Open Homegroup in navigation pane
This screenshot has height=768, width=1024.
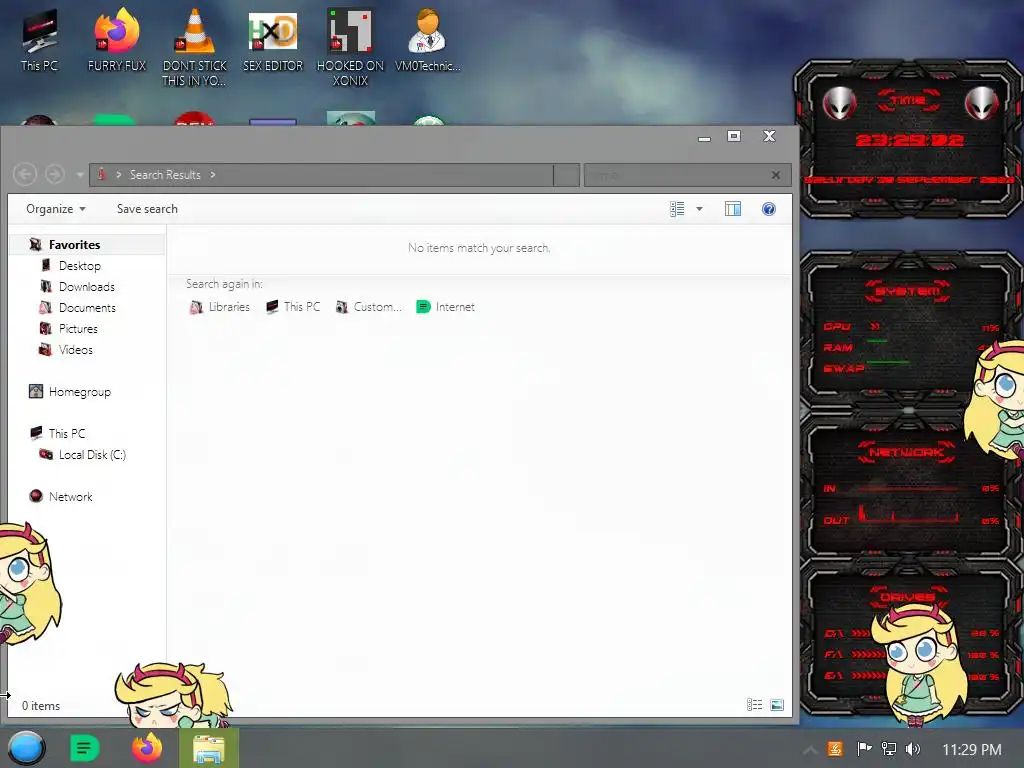79,392
